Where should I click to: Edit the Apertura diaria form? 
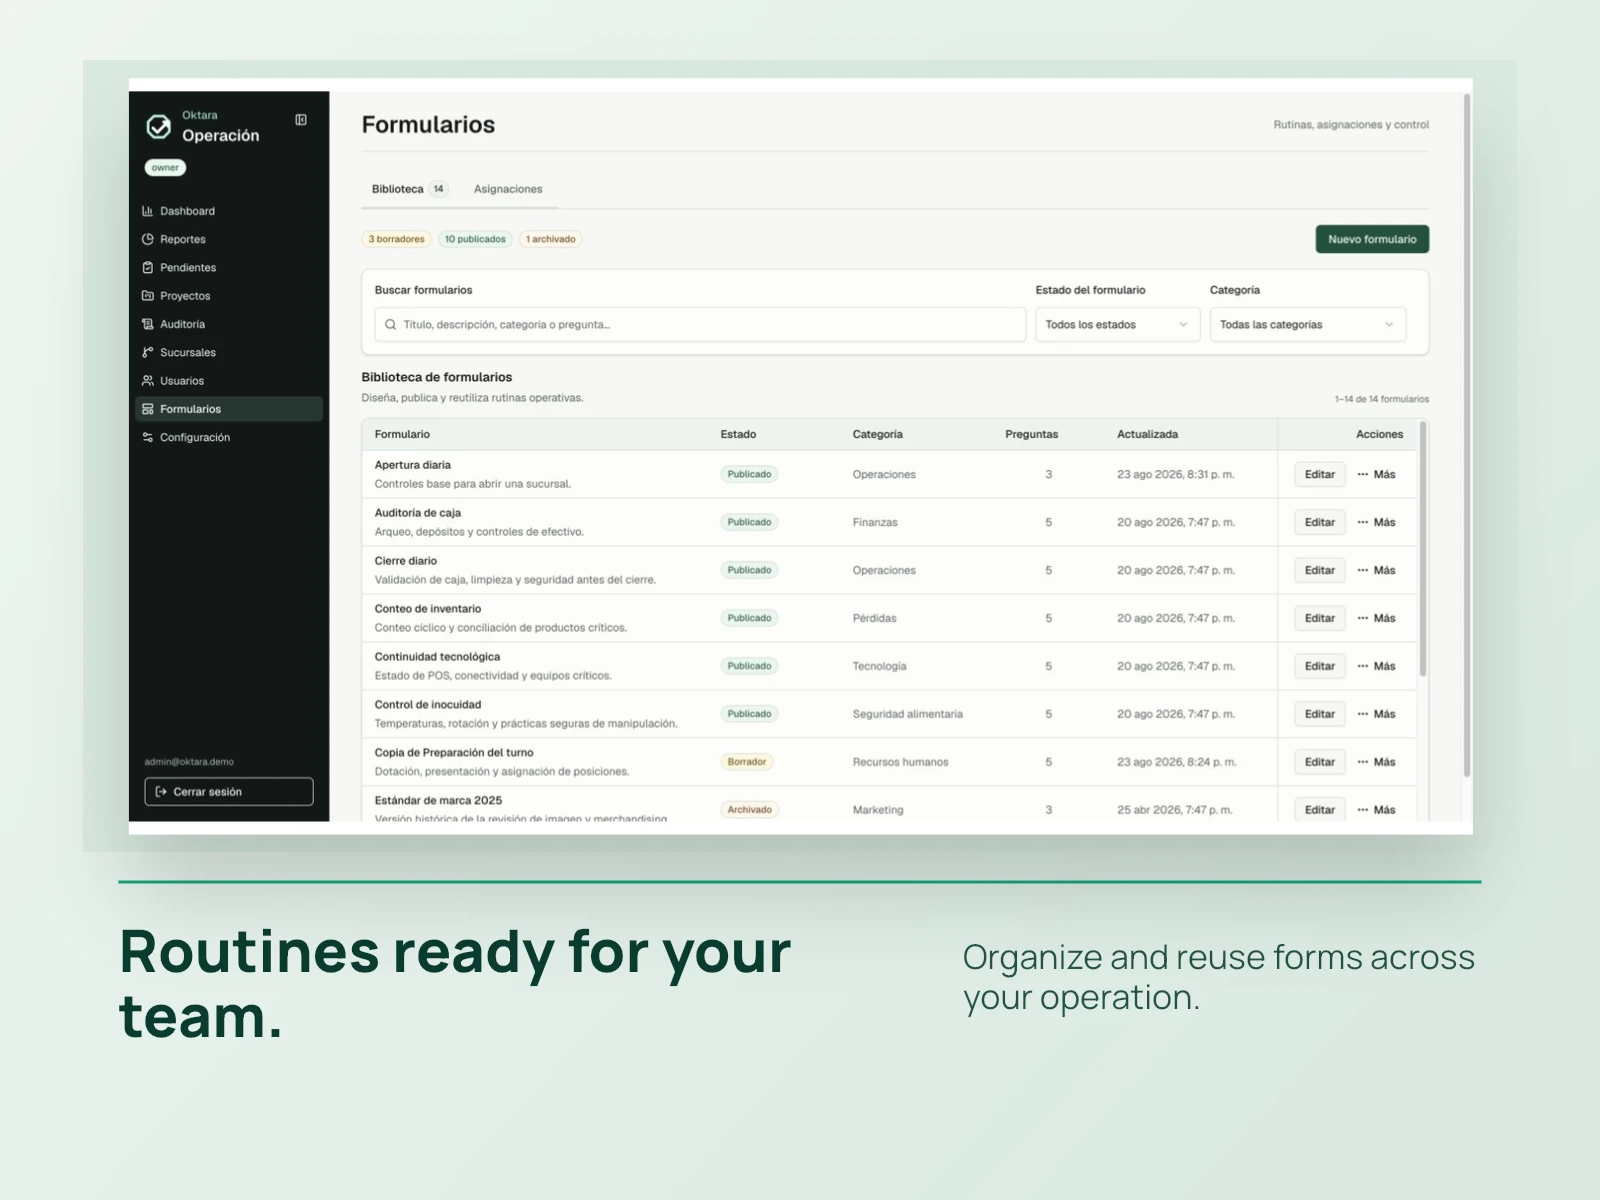(1320, 474)
